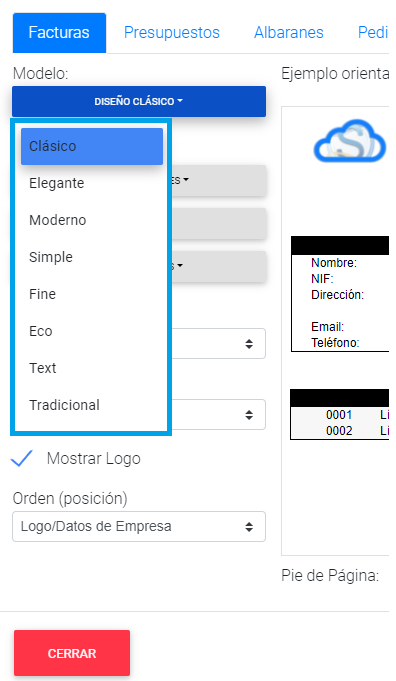Select the Facturas tab
Image resolution: width=396 pixels, height=681 pixels.
[x=59, y=33]
